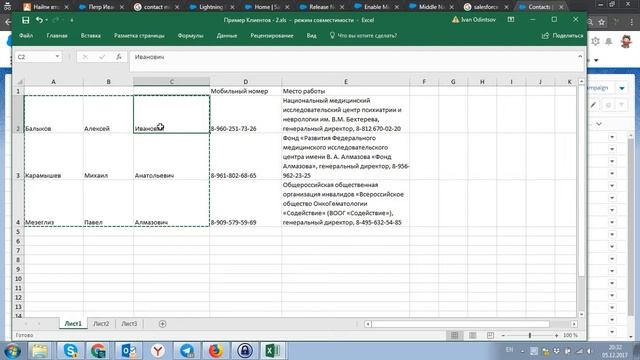
Task: Select column E header
Action: coord(346,82)
